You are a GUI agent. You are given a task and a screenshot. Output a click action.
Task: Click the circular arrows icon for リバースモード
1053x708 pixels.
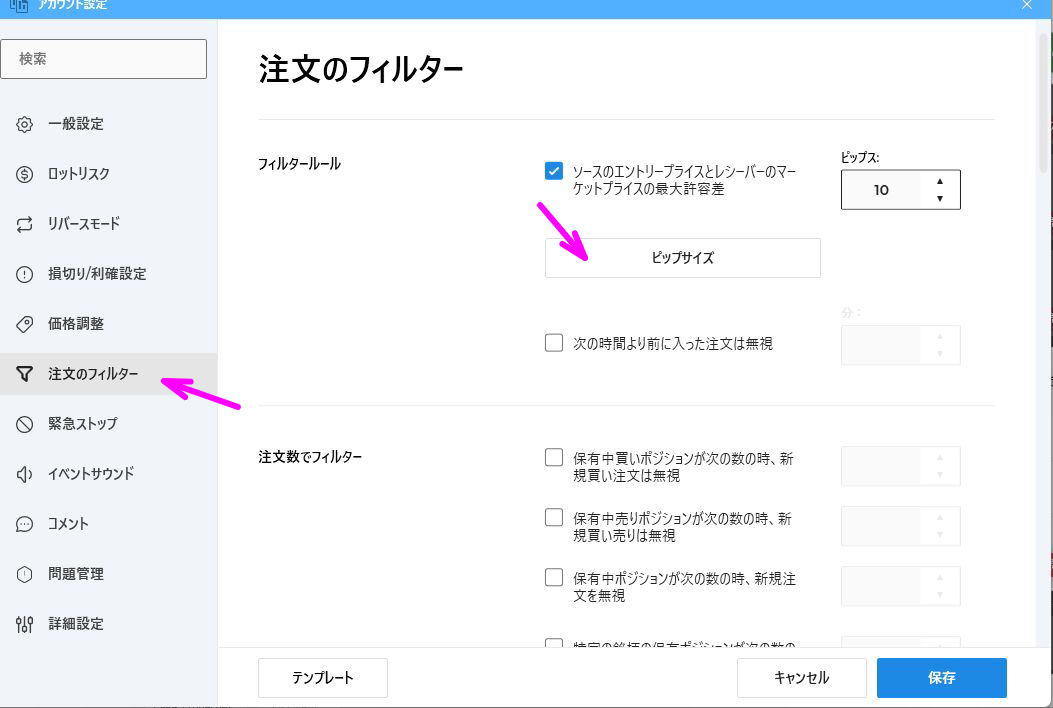point(24,223)
